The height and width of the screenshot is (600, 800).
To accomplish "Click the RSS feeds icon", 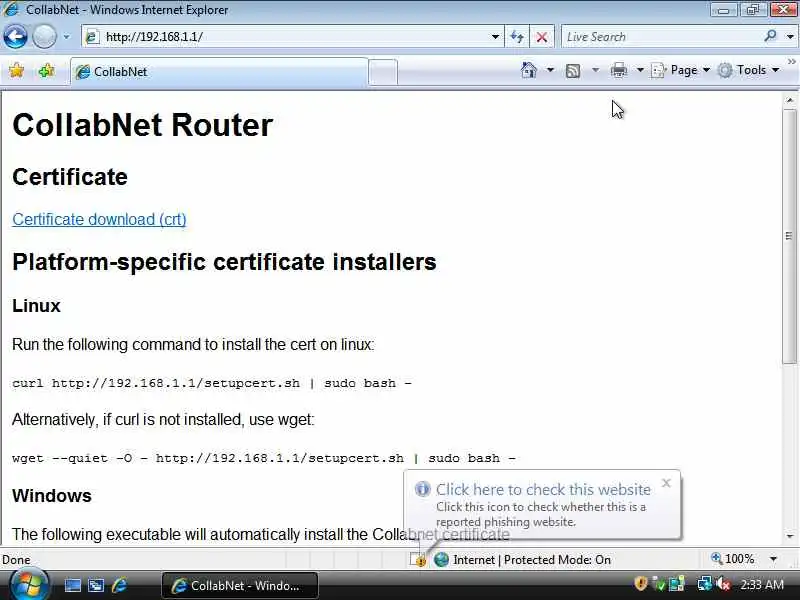I will tap(573, 70).
